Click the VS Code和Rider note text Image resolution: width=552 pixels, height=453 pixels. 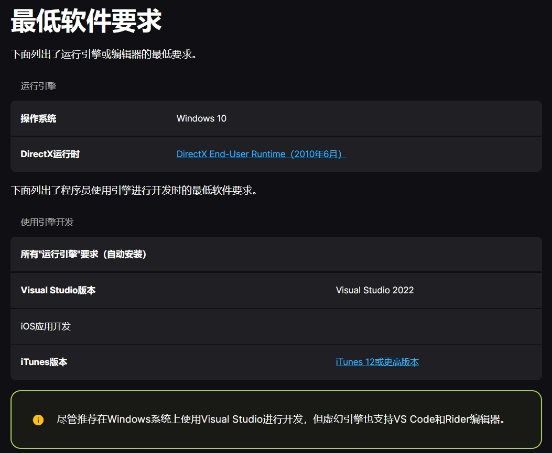448,419
